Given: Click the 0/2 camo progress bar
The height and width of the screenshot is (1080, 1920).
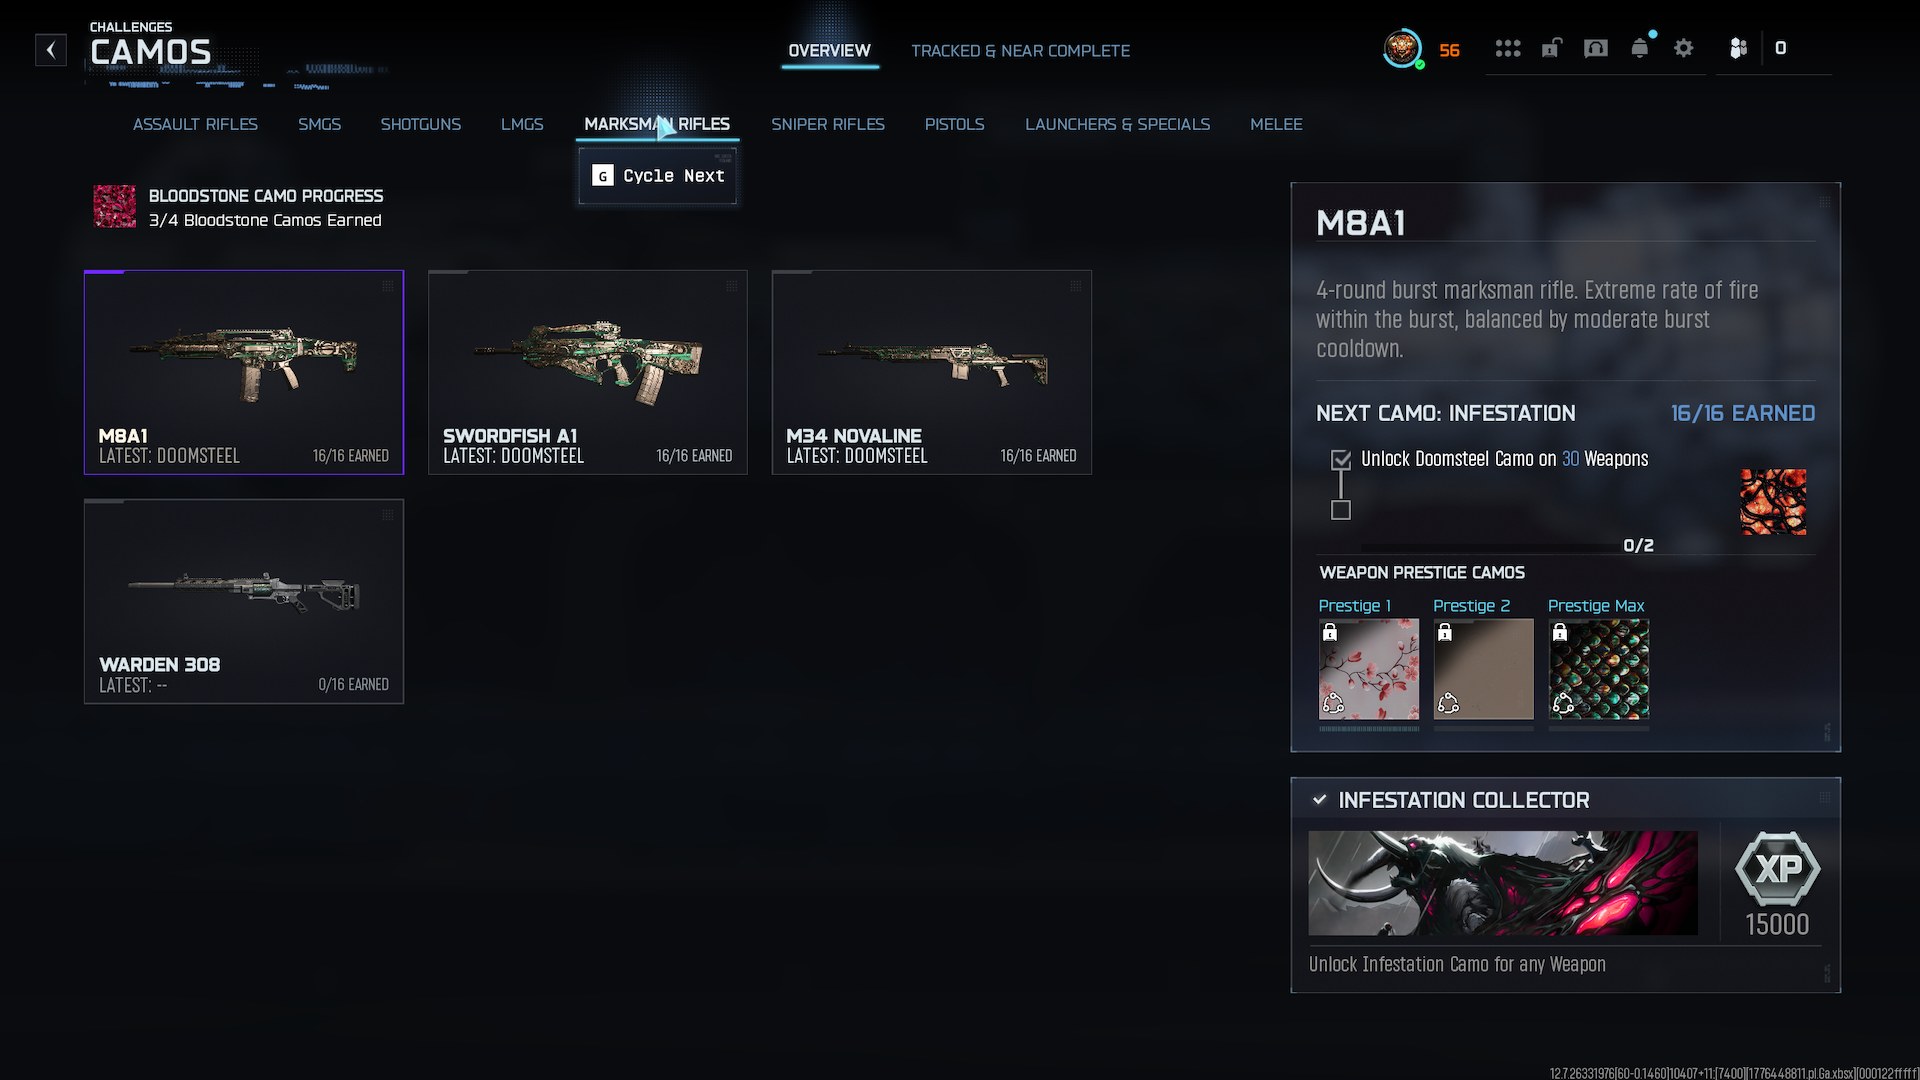Looking at the screenshot, I should coord(1490,547).
